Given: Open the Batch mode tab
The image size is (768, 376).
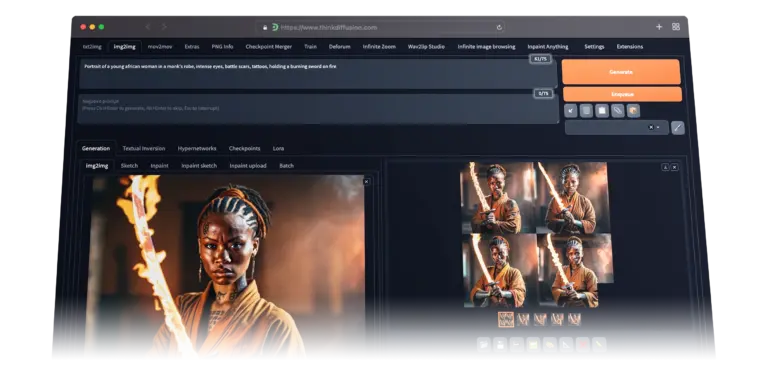Looking at the screenshot, I should coord(287,166).
